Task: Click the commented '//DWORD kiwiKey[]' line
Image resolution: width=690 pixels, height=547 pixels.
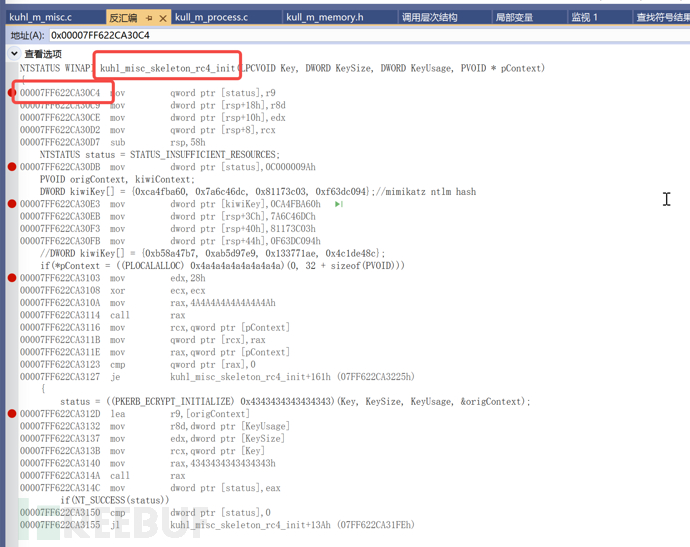Action: tap(213, 253)
